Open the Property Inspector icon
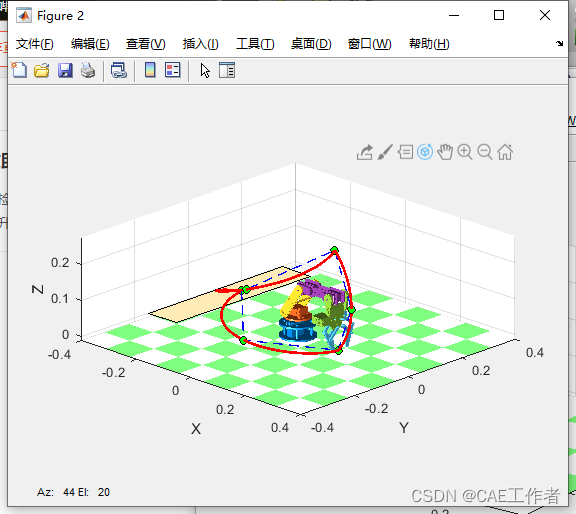 click(227, 70)
